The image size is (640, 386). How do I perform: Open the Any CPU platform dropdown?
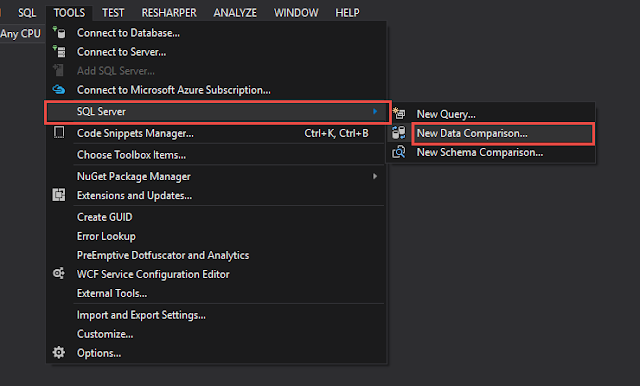[x=21, y=33]
